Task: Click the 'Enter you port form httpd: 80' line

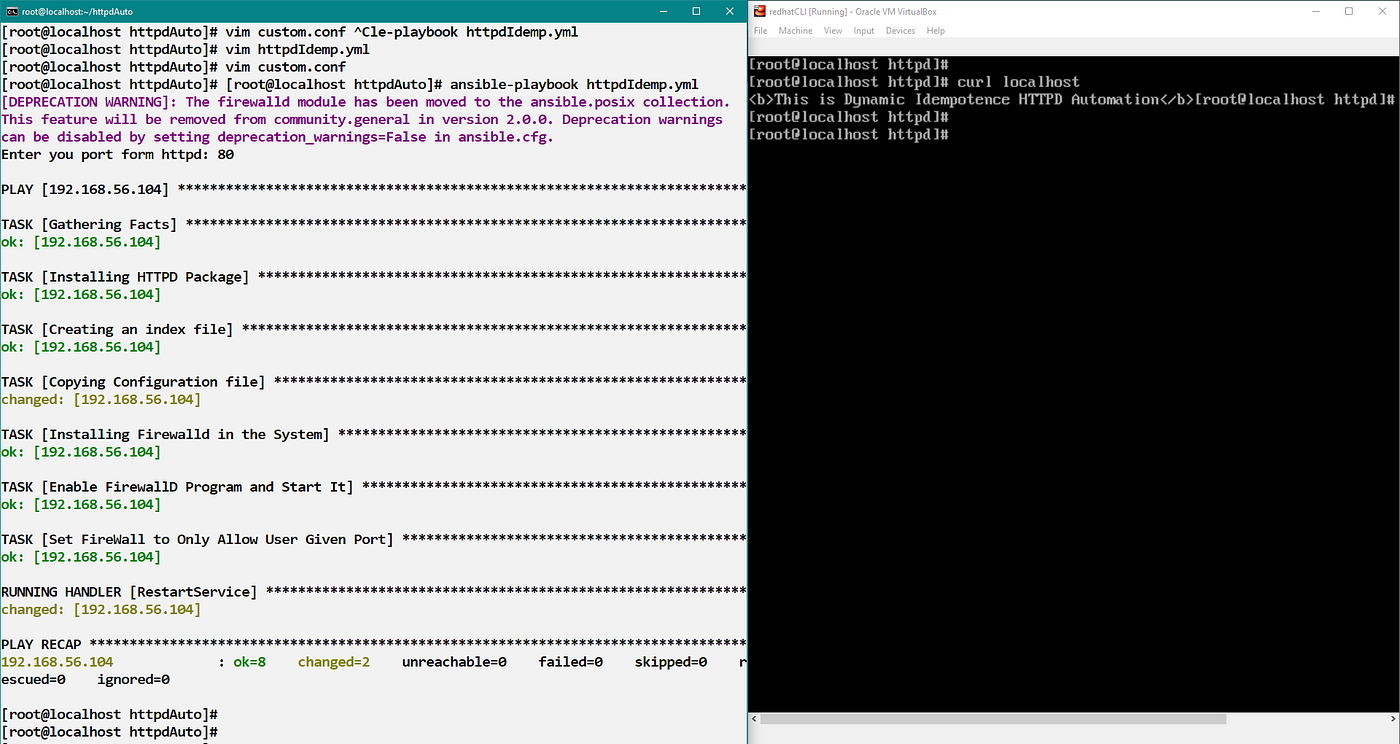Action: pyautogui.click(x=117, y=154)
